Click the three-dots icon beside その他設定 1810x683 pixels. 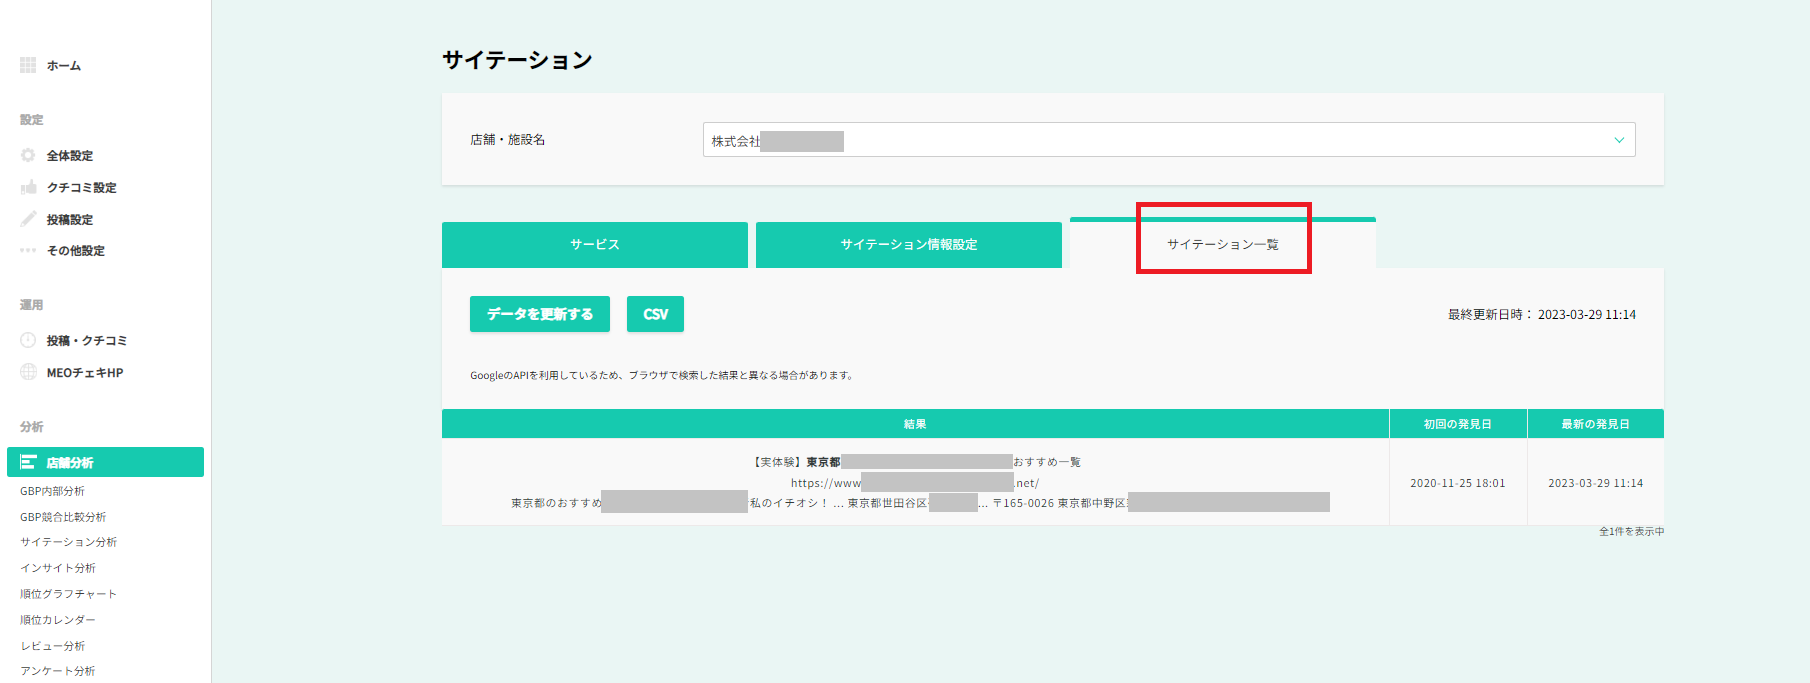pos(28,250)
